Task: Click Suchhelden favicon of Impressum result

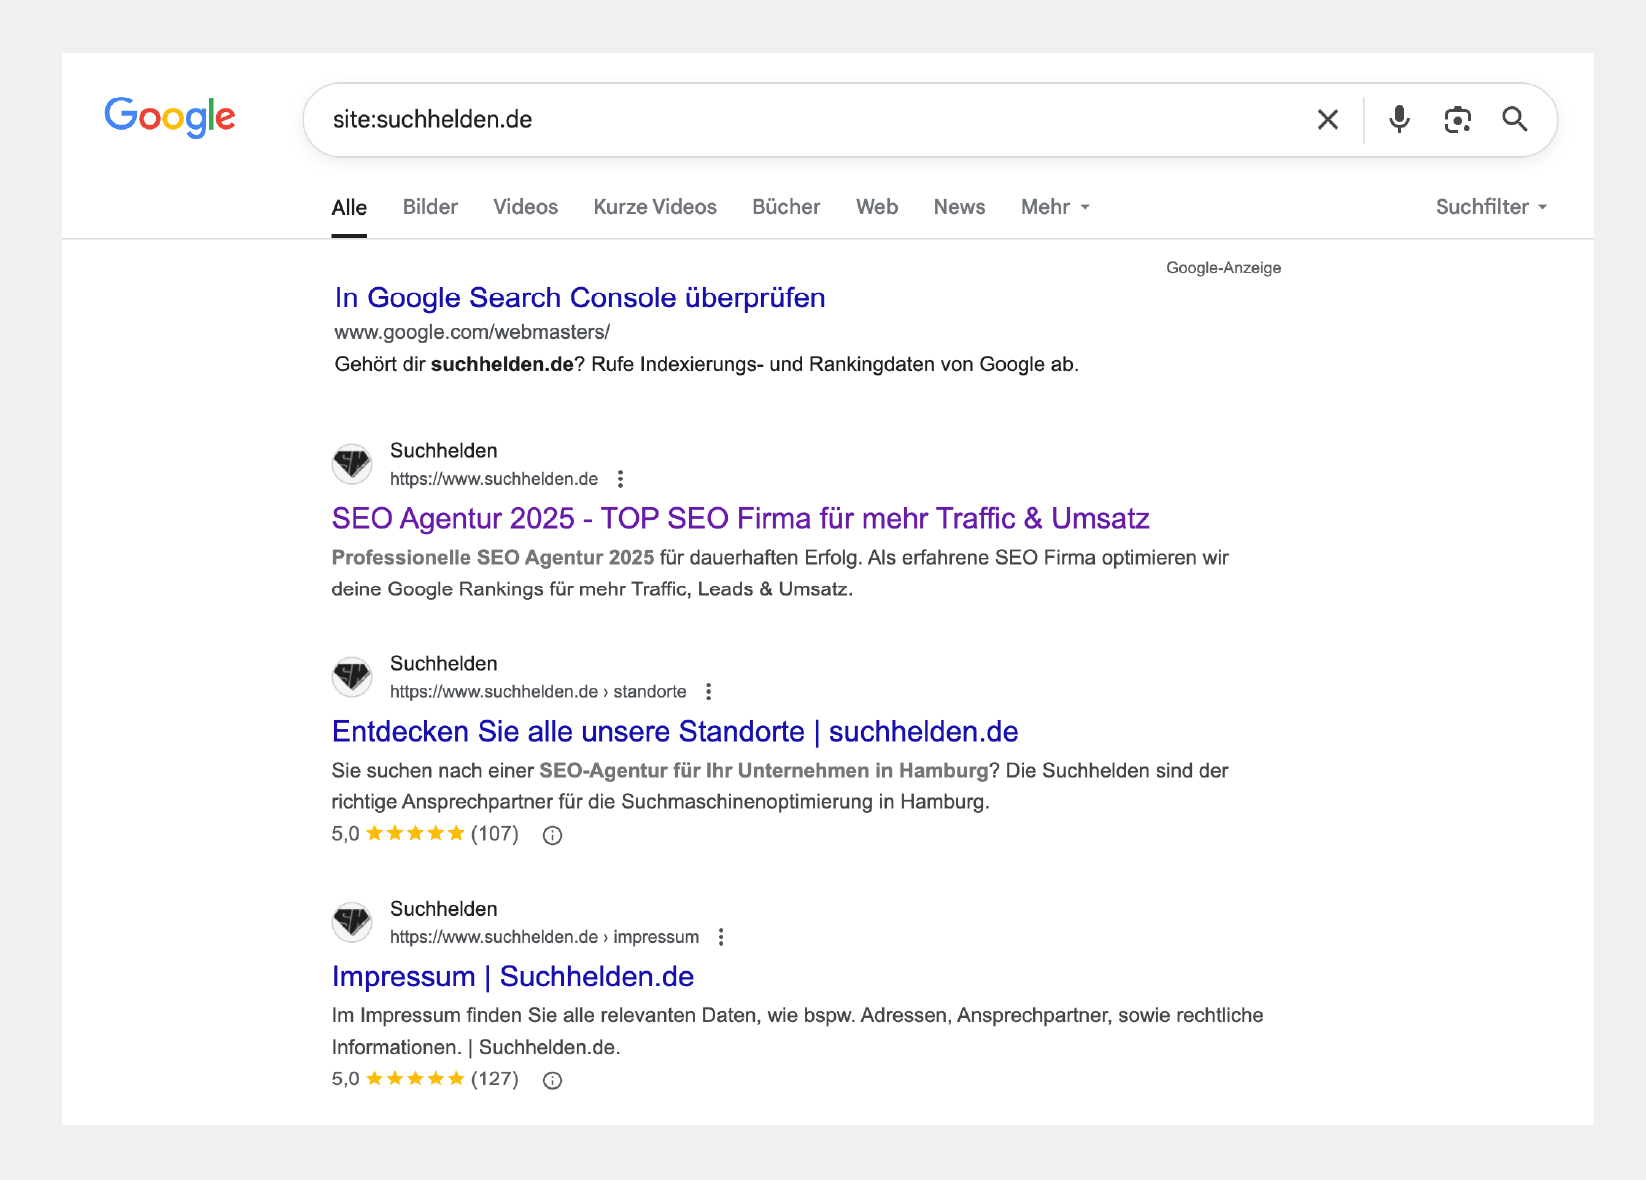Action: [x=352, y=922]
